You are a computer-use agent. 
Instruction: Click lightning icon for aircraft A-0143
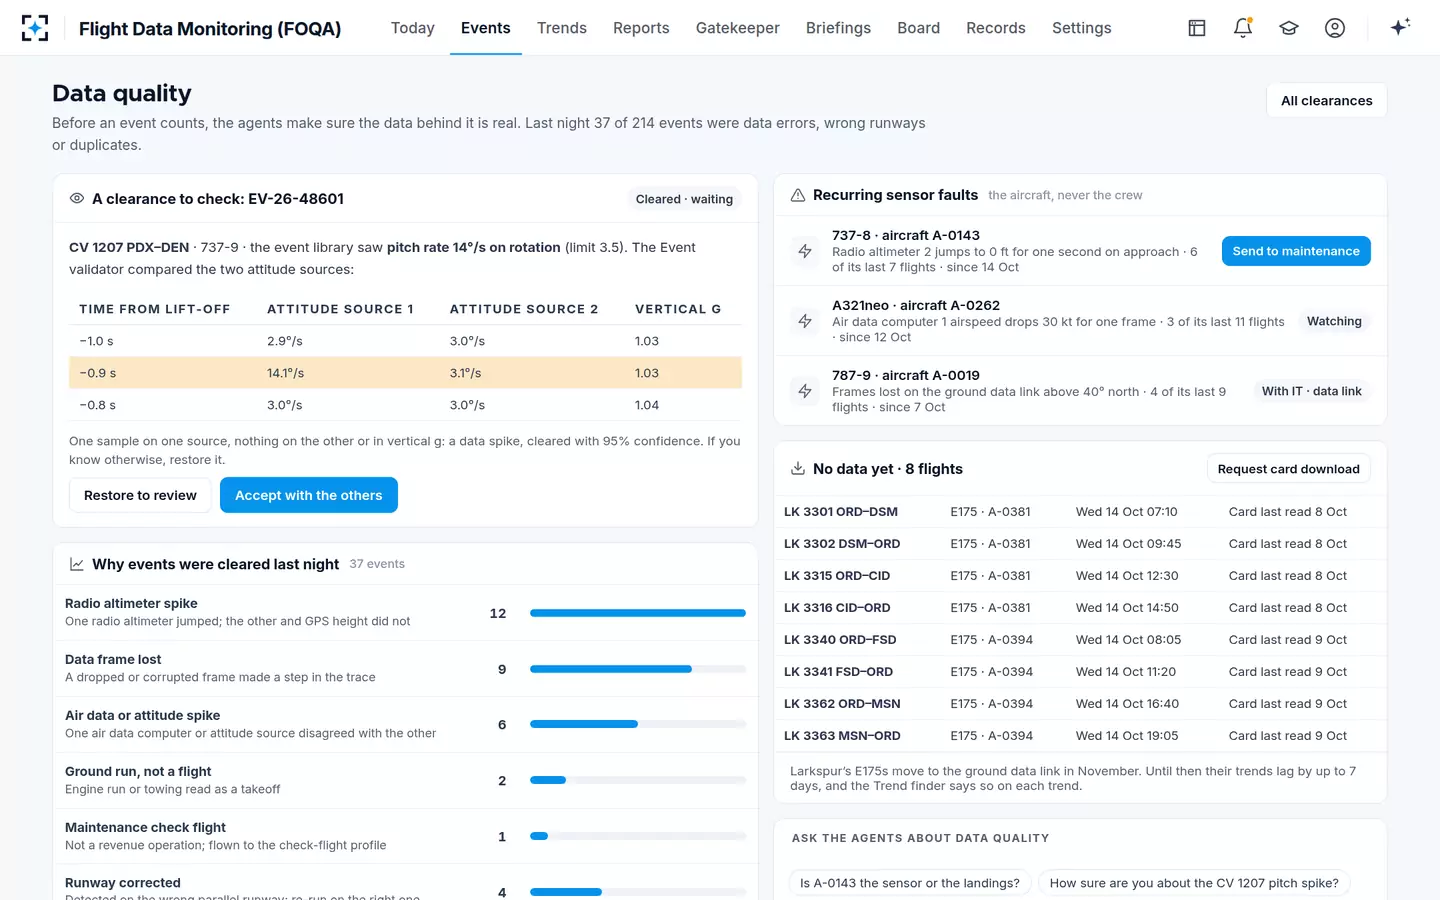[x=805, y=251]
